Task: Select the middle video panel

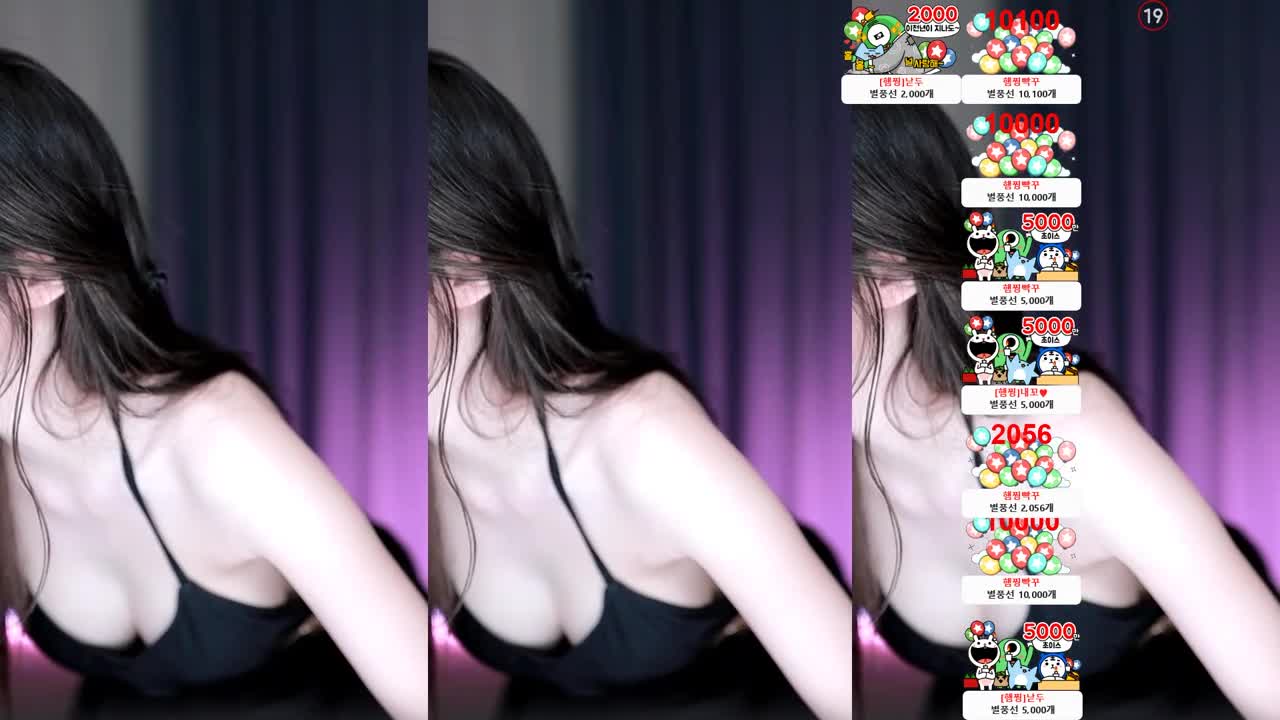Action: pos(640,360)
